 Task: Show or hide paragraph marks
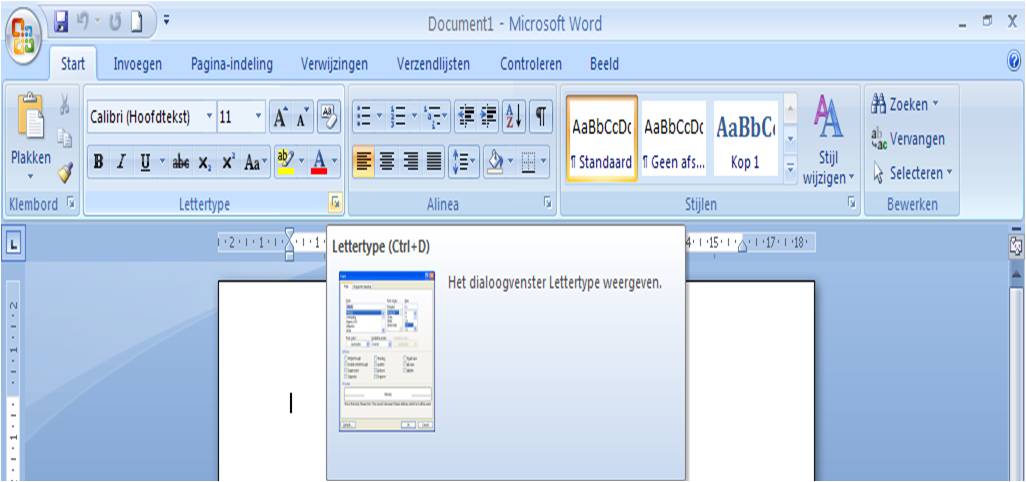coord(541,116)
